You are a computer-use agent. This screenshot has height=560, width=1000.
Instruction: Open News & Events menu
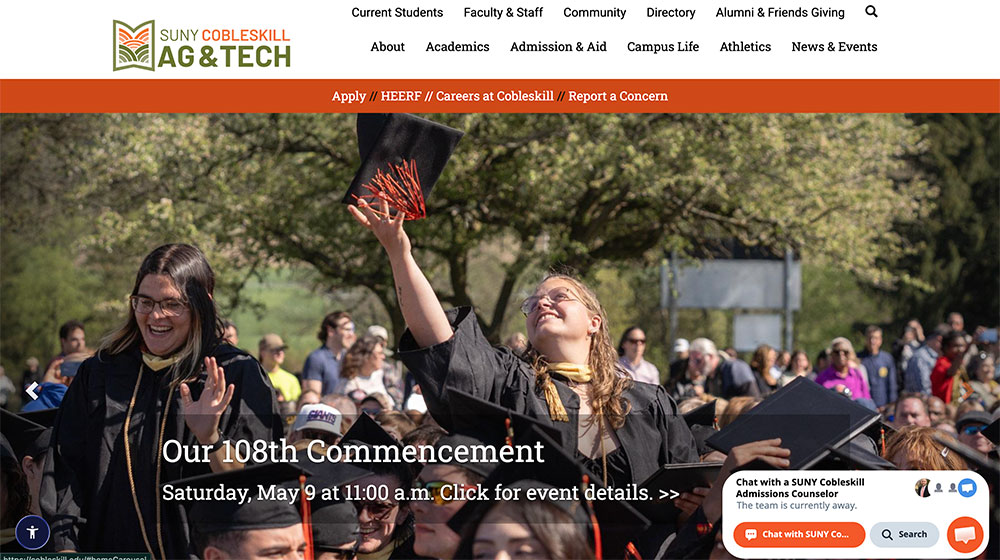(x=834, y=47)
